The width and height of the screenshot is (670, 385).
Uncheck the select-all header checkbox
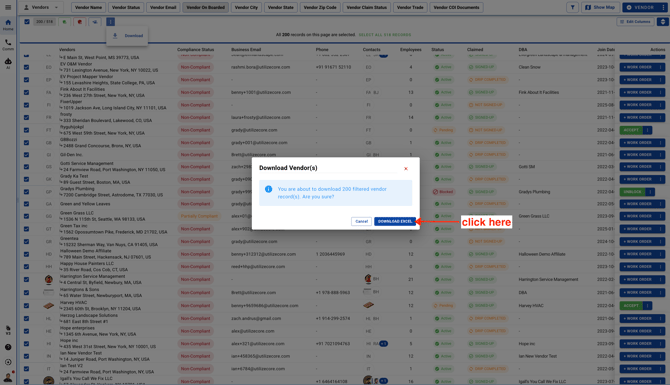pyautogui.click(x=27, y=22)
